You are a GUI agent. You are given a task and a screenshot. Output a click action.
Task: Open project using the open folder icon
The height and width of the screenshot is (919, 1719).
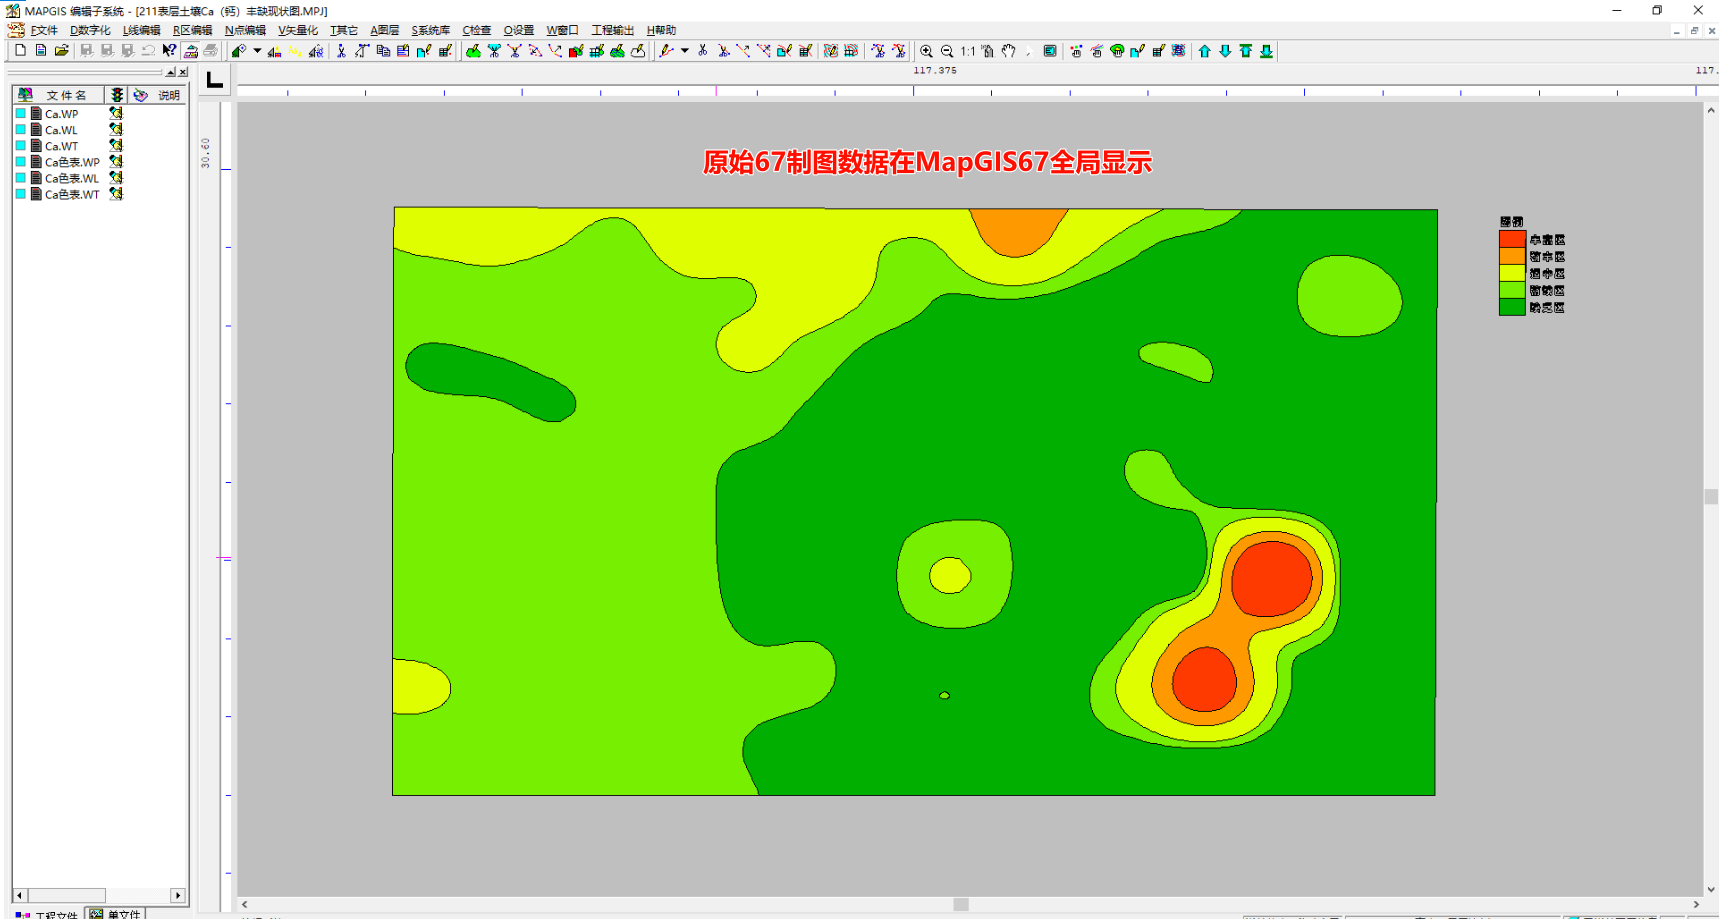pos(61,51)
